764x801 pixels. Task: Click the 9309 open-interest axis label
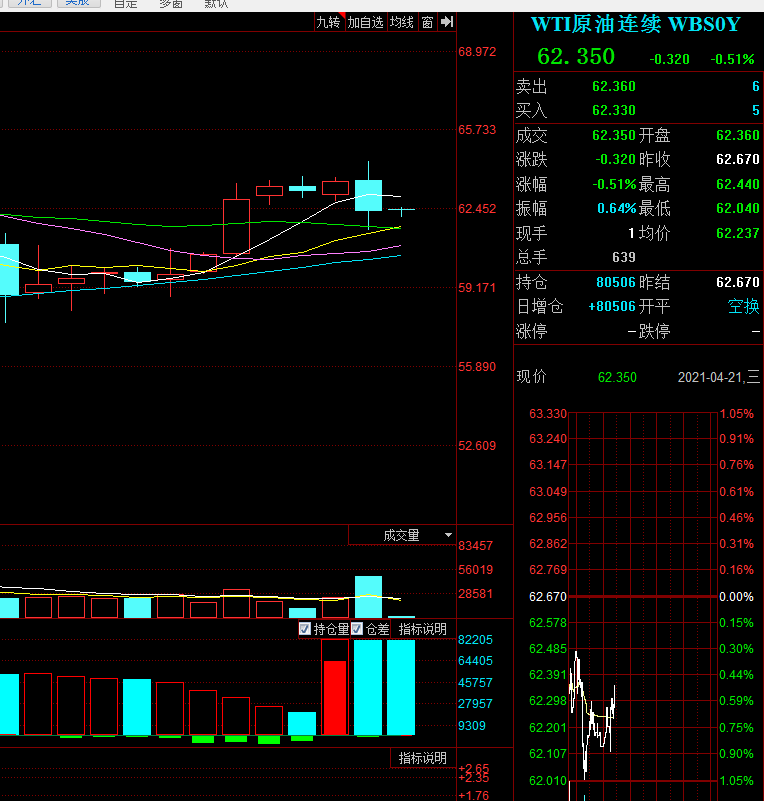(472, 725)
